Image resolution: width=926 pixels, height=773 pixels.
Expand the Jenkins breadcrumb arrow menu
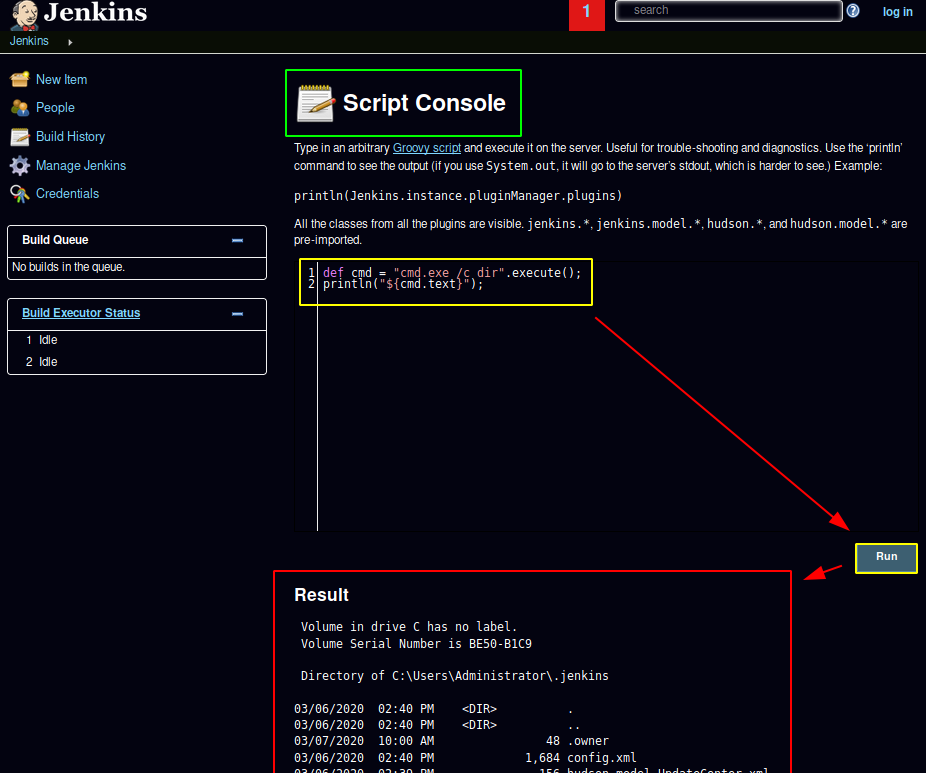coord(70,42)
